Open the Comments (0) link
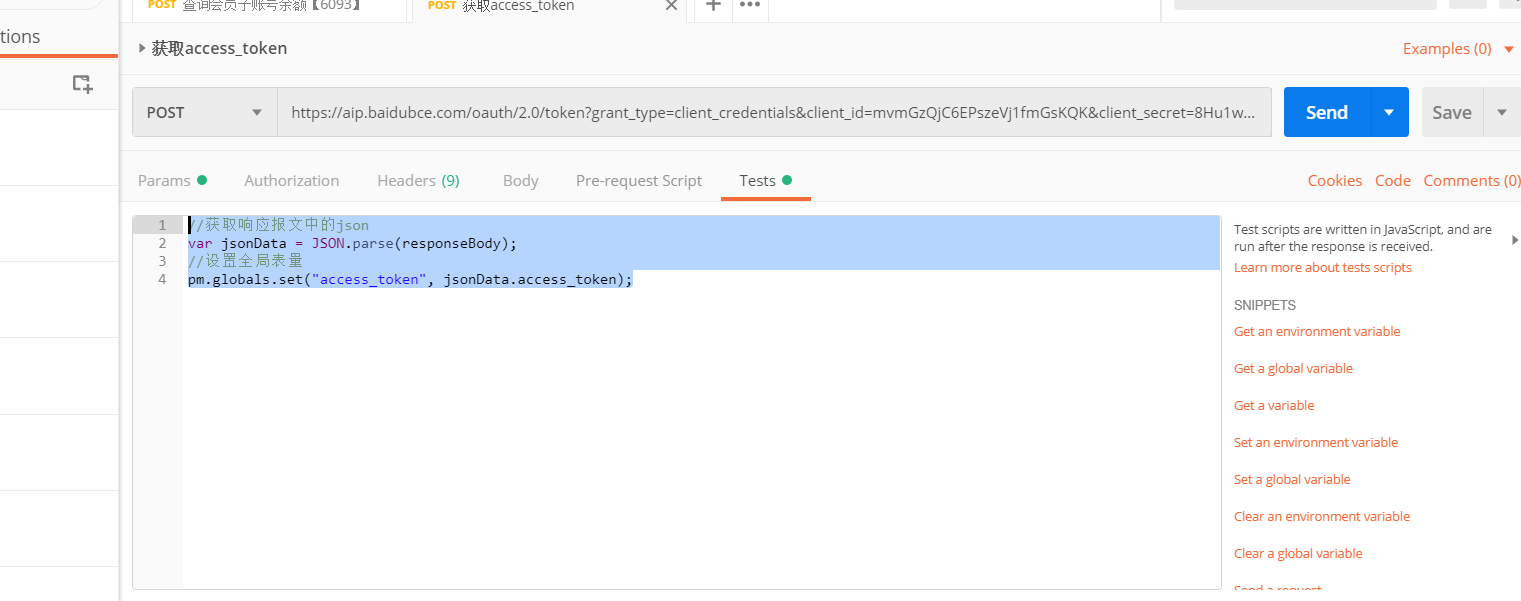 coord(1472,181)
